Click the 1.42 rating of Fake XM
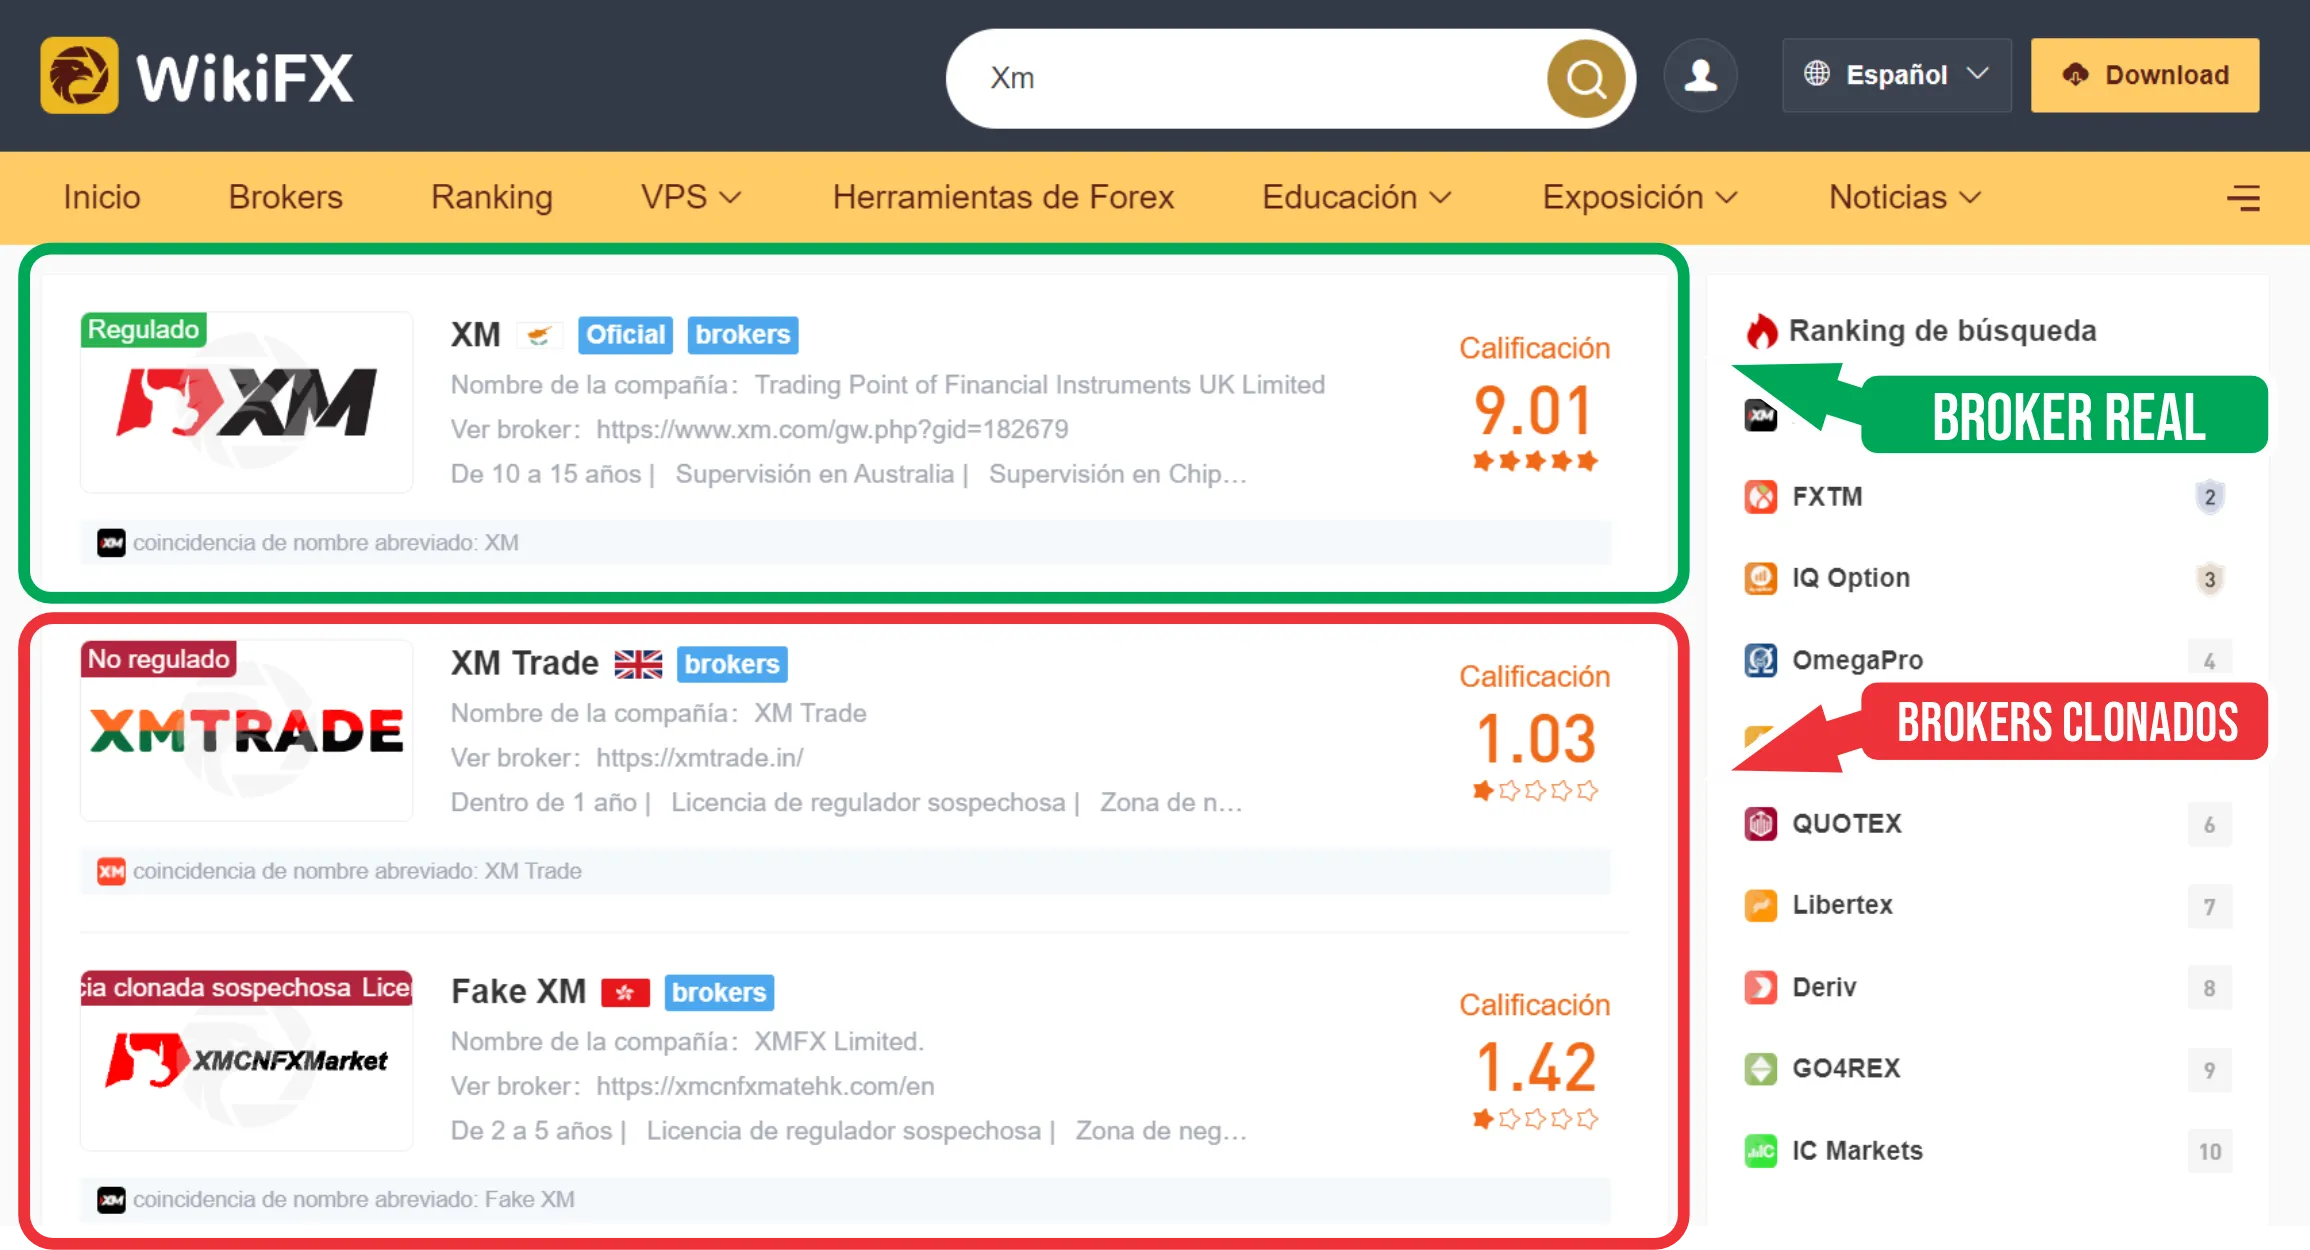 (x=1535, y=1067)
